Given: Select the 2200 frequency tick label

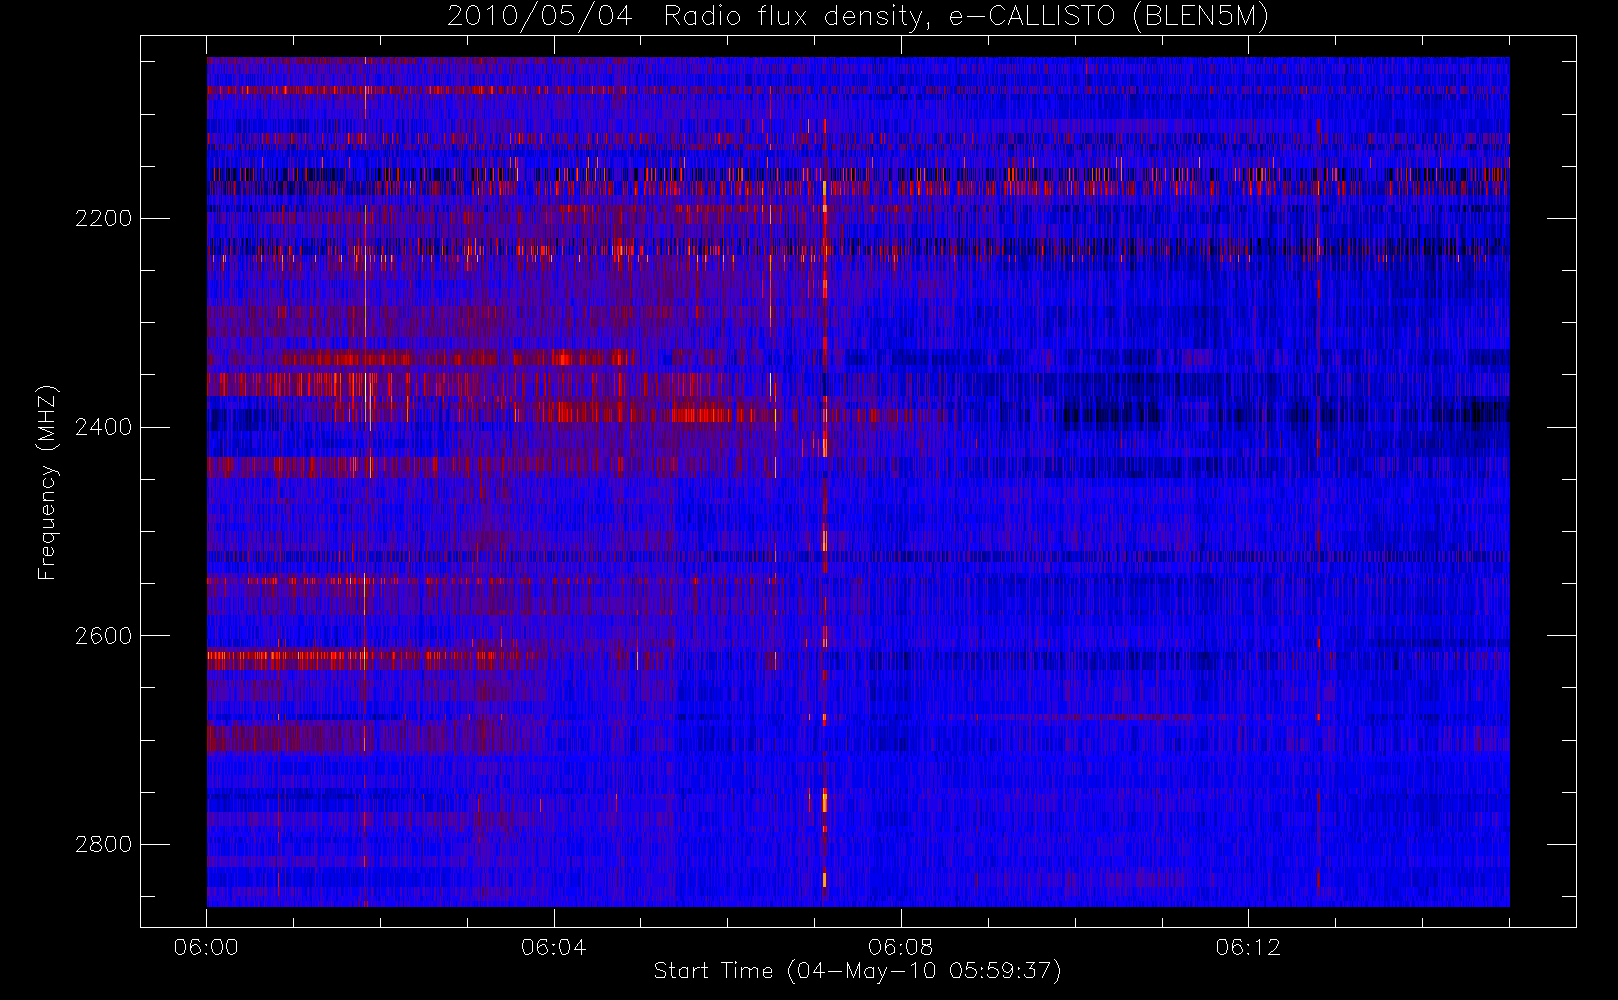Looking at the screenshot, I should 103,218.
